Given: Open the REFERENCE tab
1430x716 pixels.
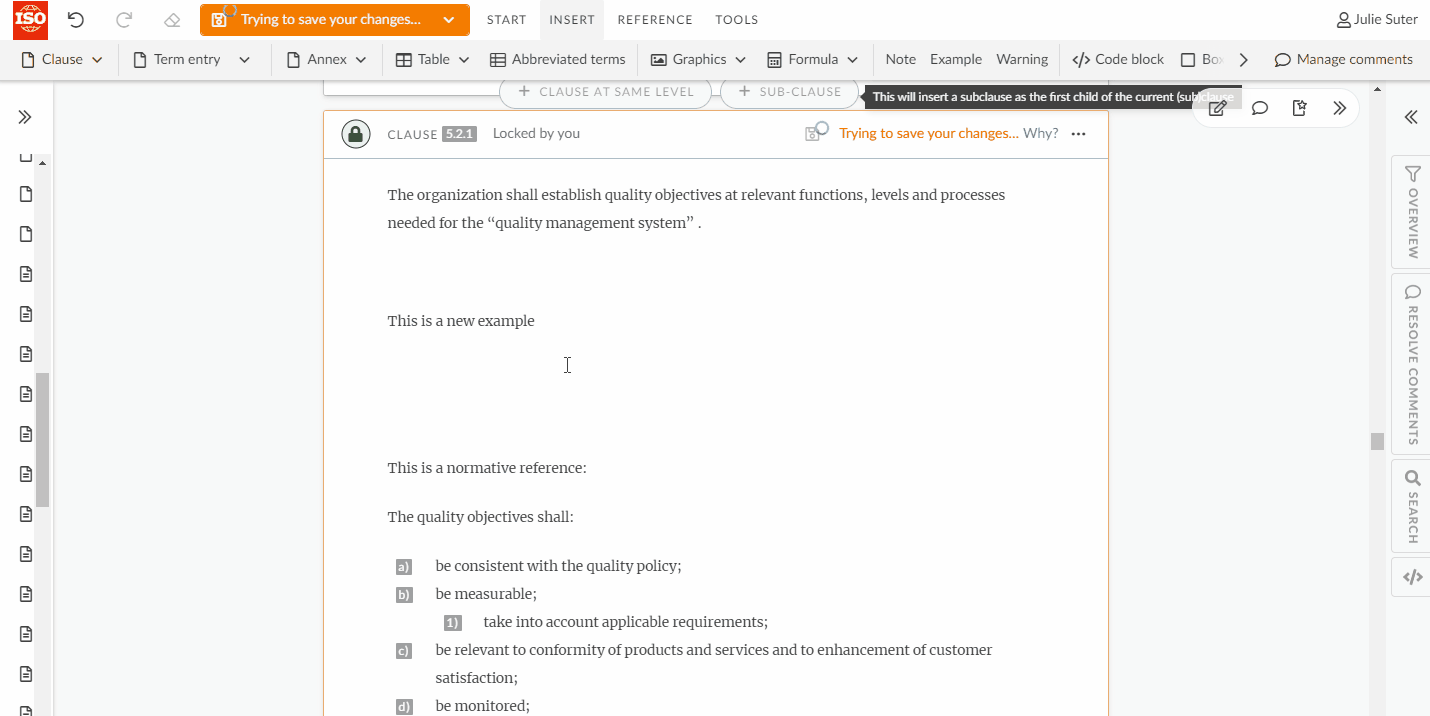Looking at the screenshot, I should pyautogui.click(x=655, y=20).
